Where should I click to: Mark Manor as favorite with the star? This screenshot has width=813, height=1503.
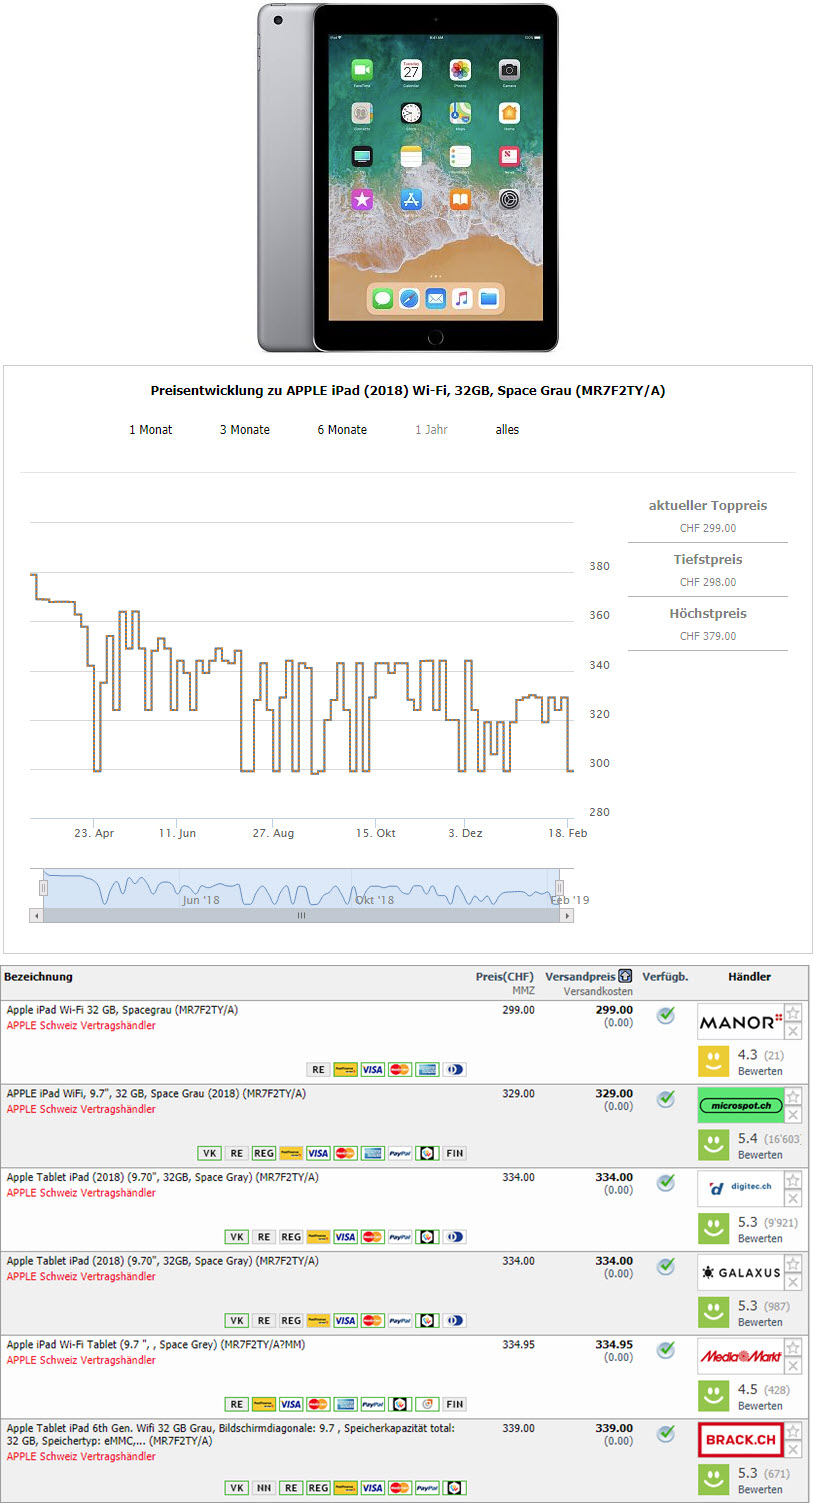pos(793,1013)
